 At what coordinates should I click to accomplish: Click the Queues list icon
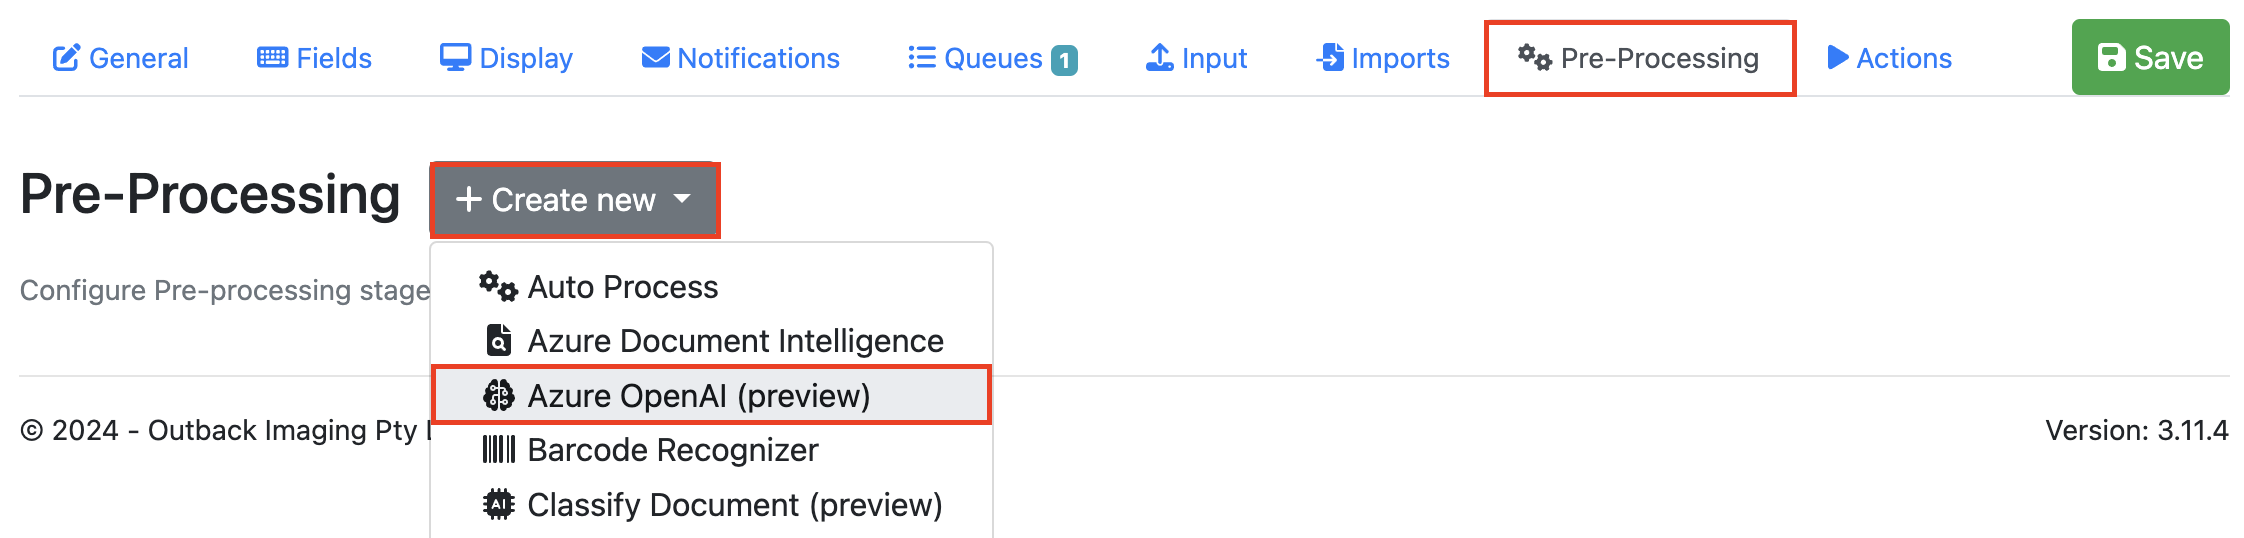click(x=921, y=58)
